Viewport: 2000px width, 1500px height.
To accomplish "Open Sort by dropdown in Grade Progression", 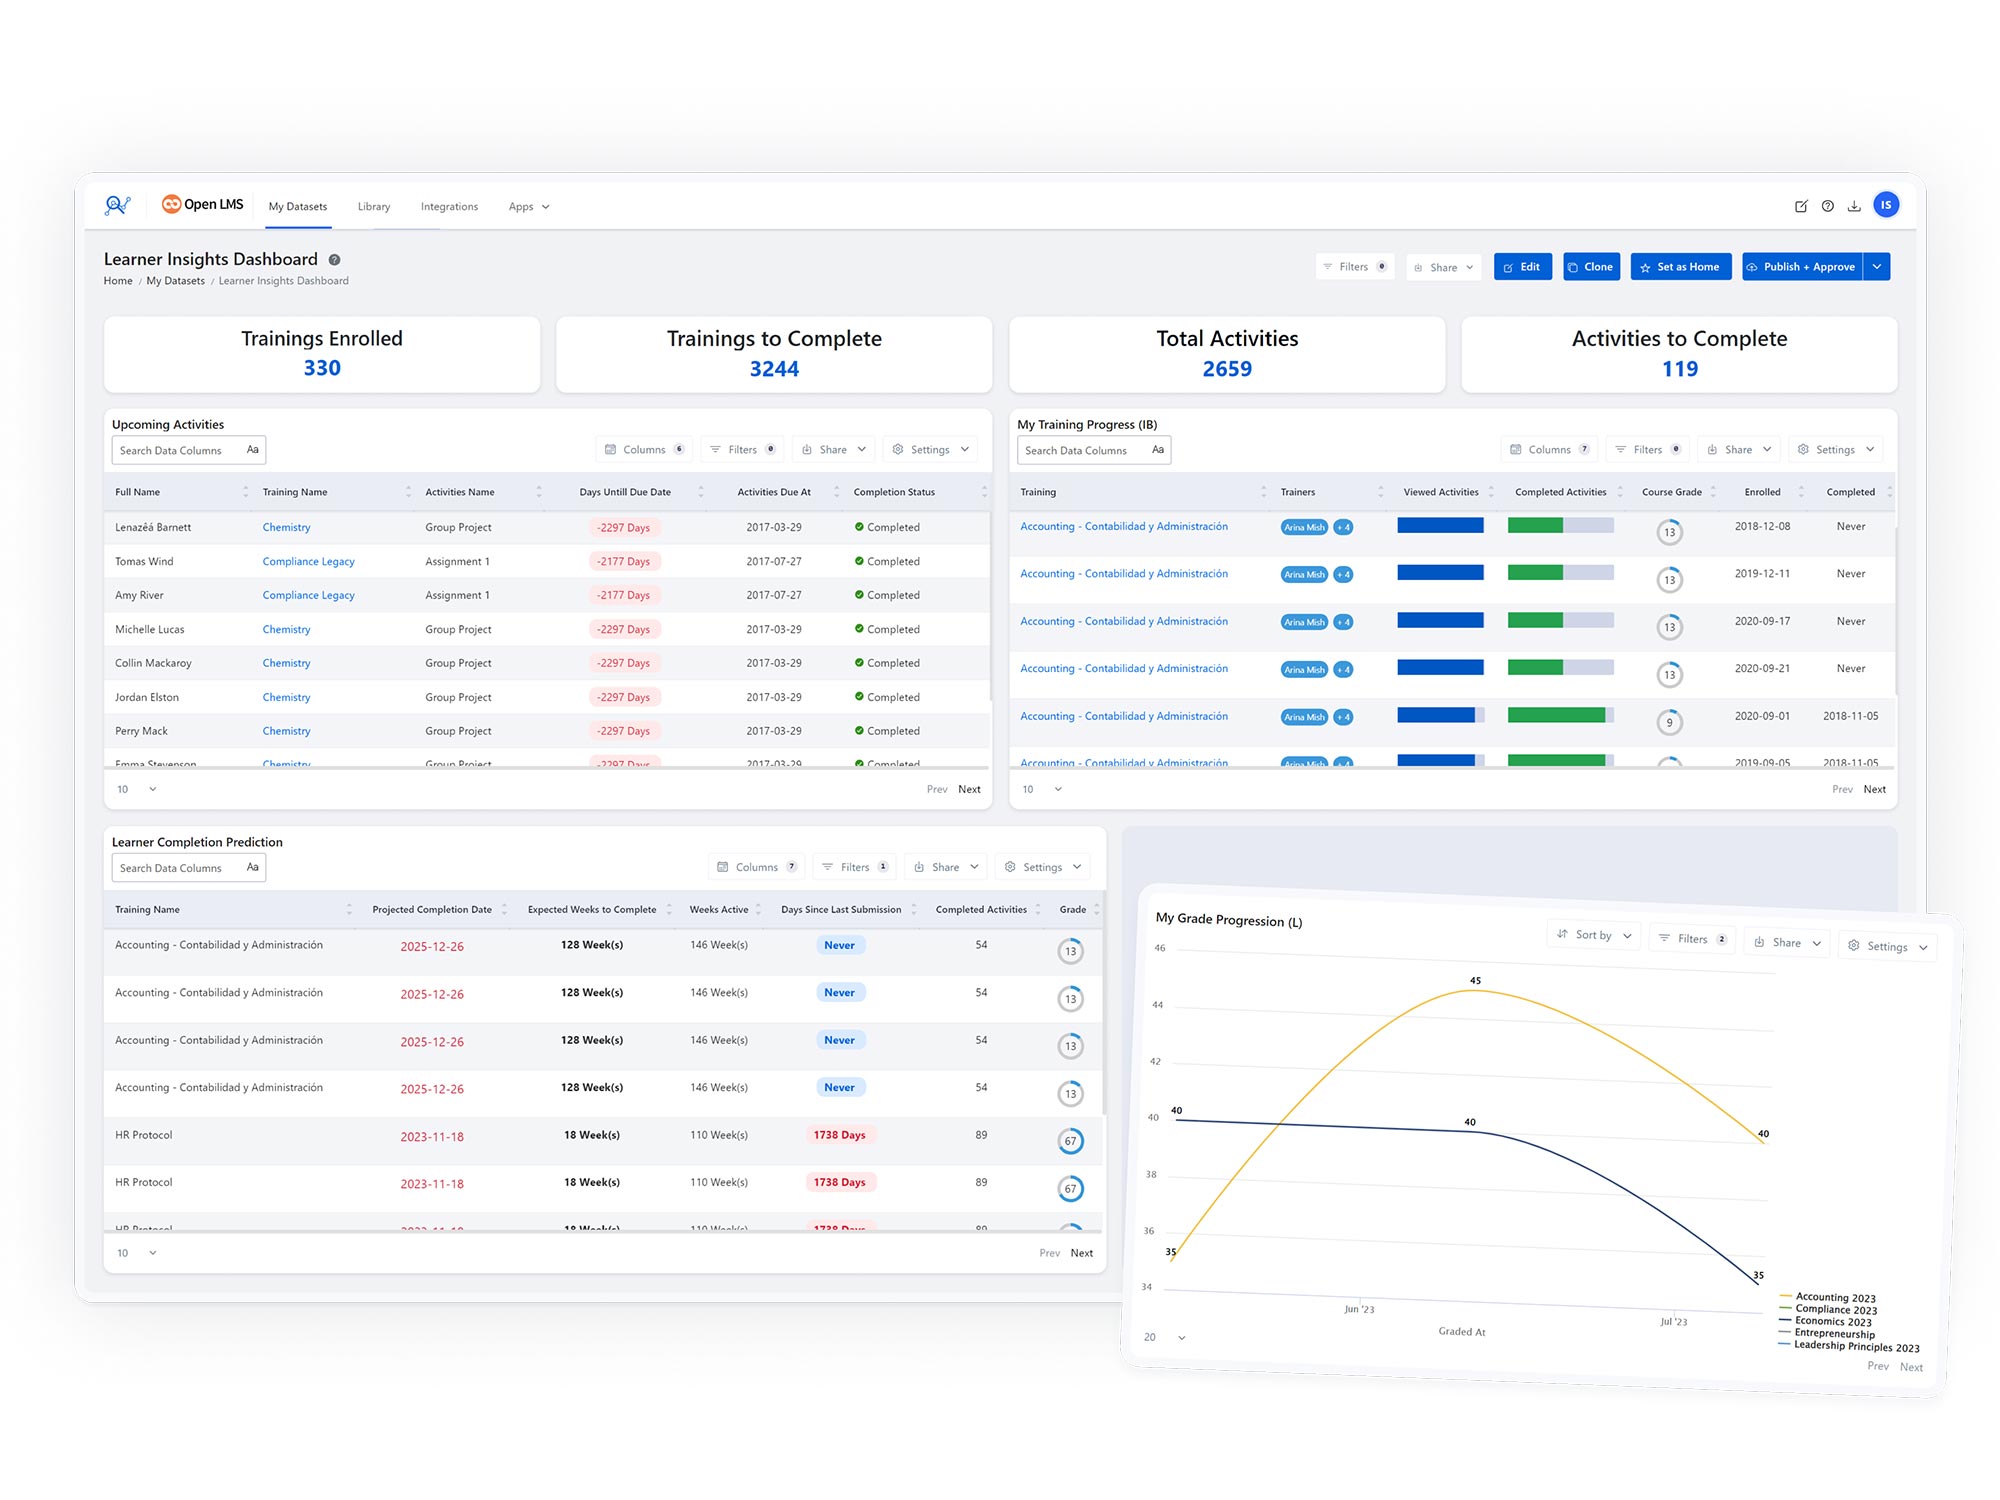I will pos(1593,935).
